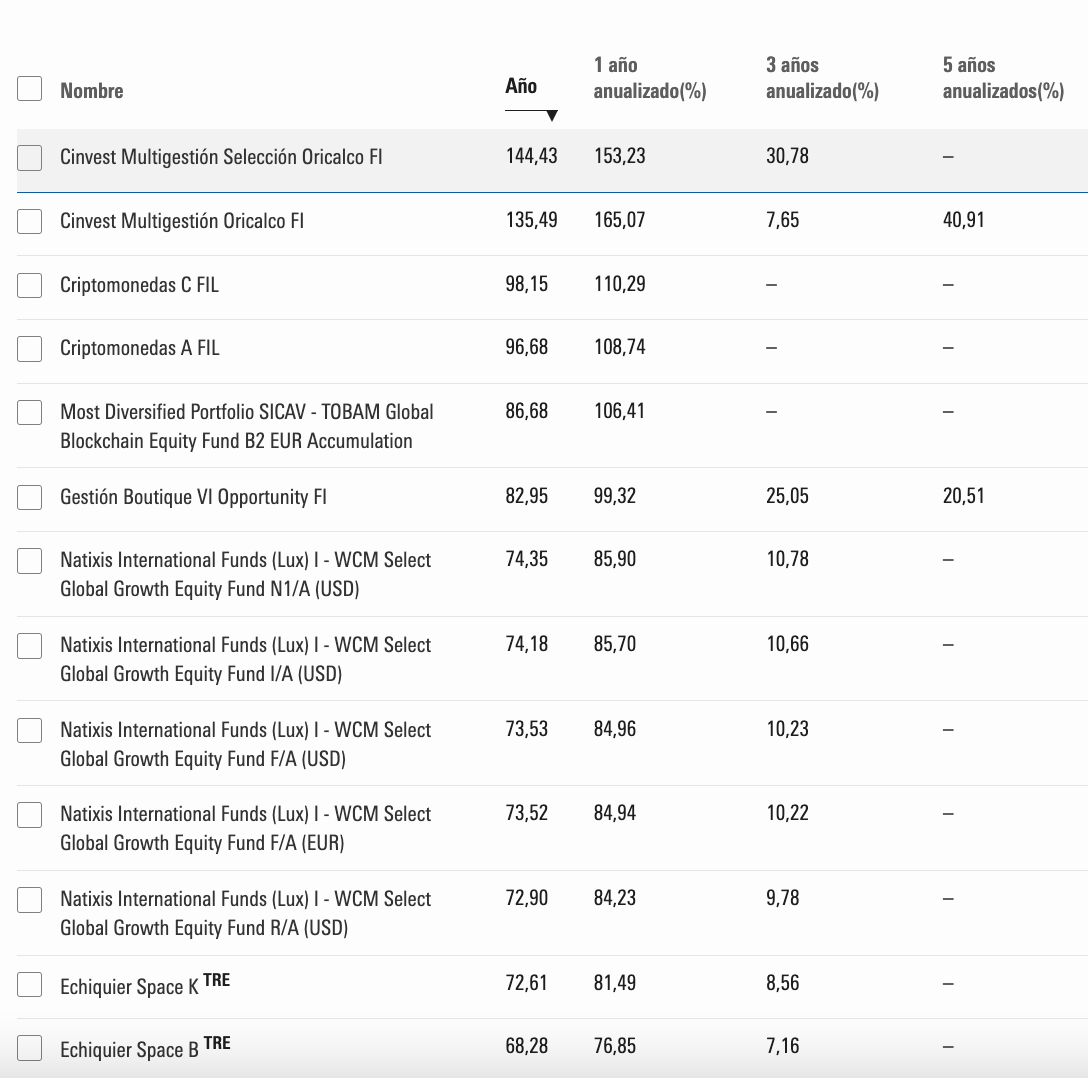Image resolution: width=1088 pixels, height=1078 pixels.
Task: Click the 1-year value 76,85
Action: [x=615, y=1046]
